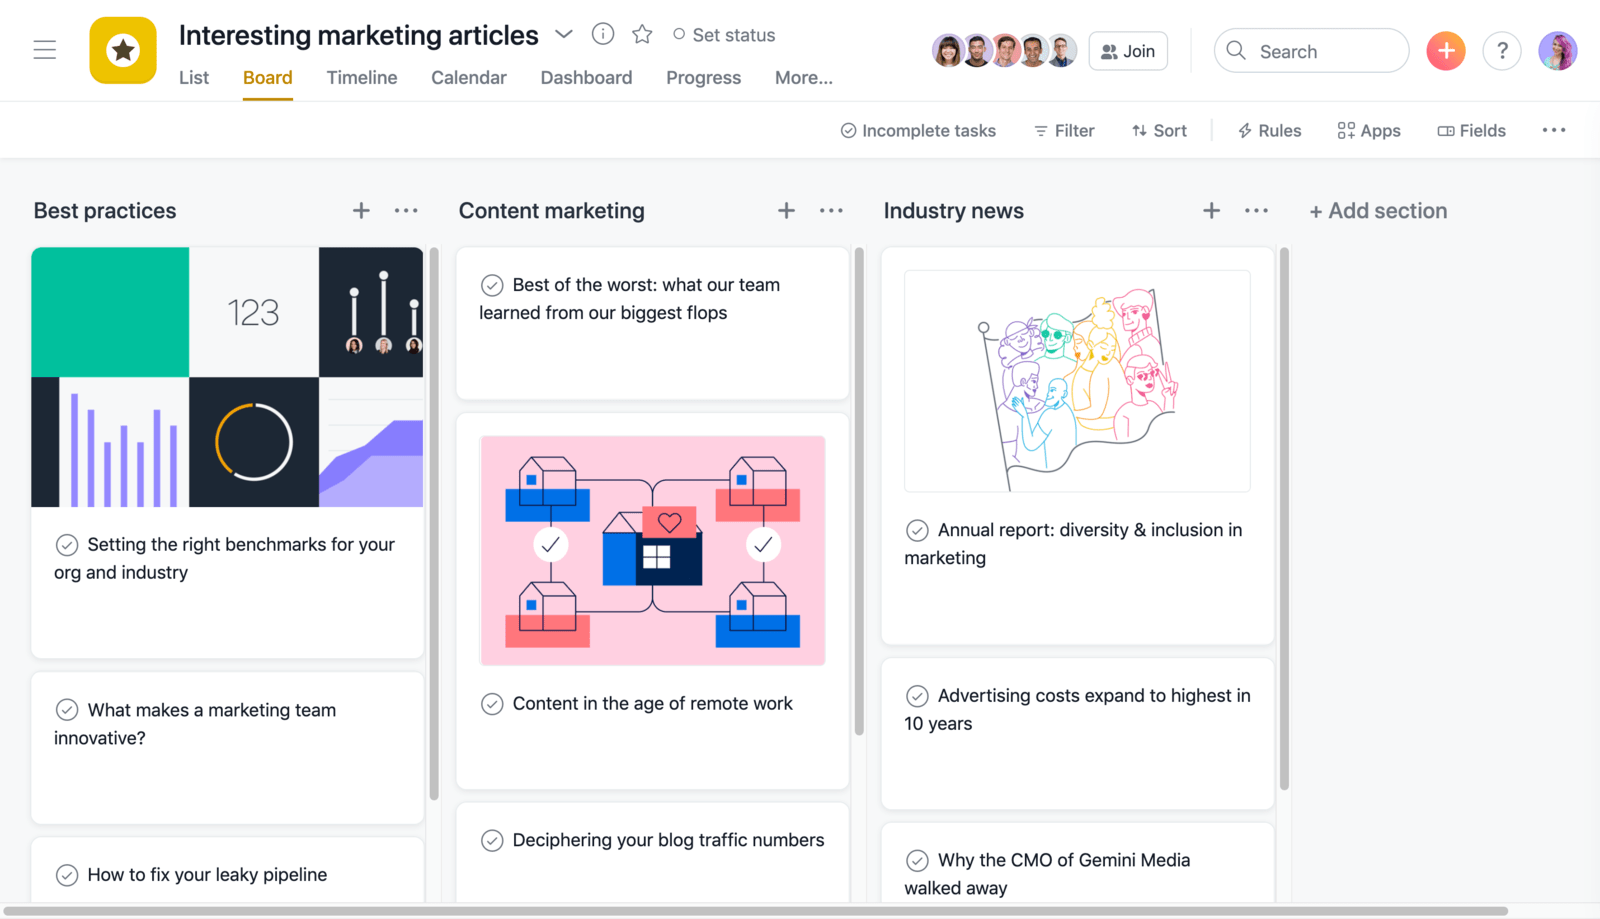Mark 'What makes a marketing team innovative?' complete
The height and width of the screenshot is (919, 1600).
tap(67, 710)
